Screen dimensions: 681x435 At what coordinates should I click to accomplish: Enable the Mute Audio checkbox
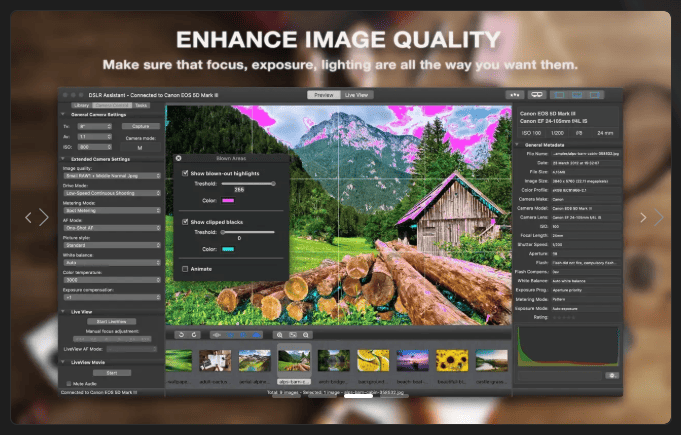coord(69,383)
